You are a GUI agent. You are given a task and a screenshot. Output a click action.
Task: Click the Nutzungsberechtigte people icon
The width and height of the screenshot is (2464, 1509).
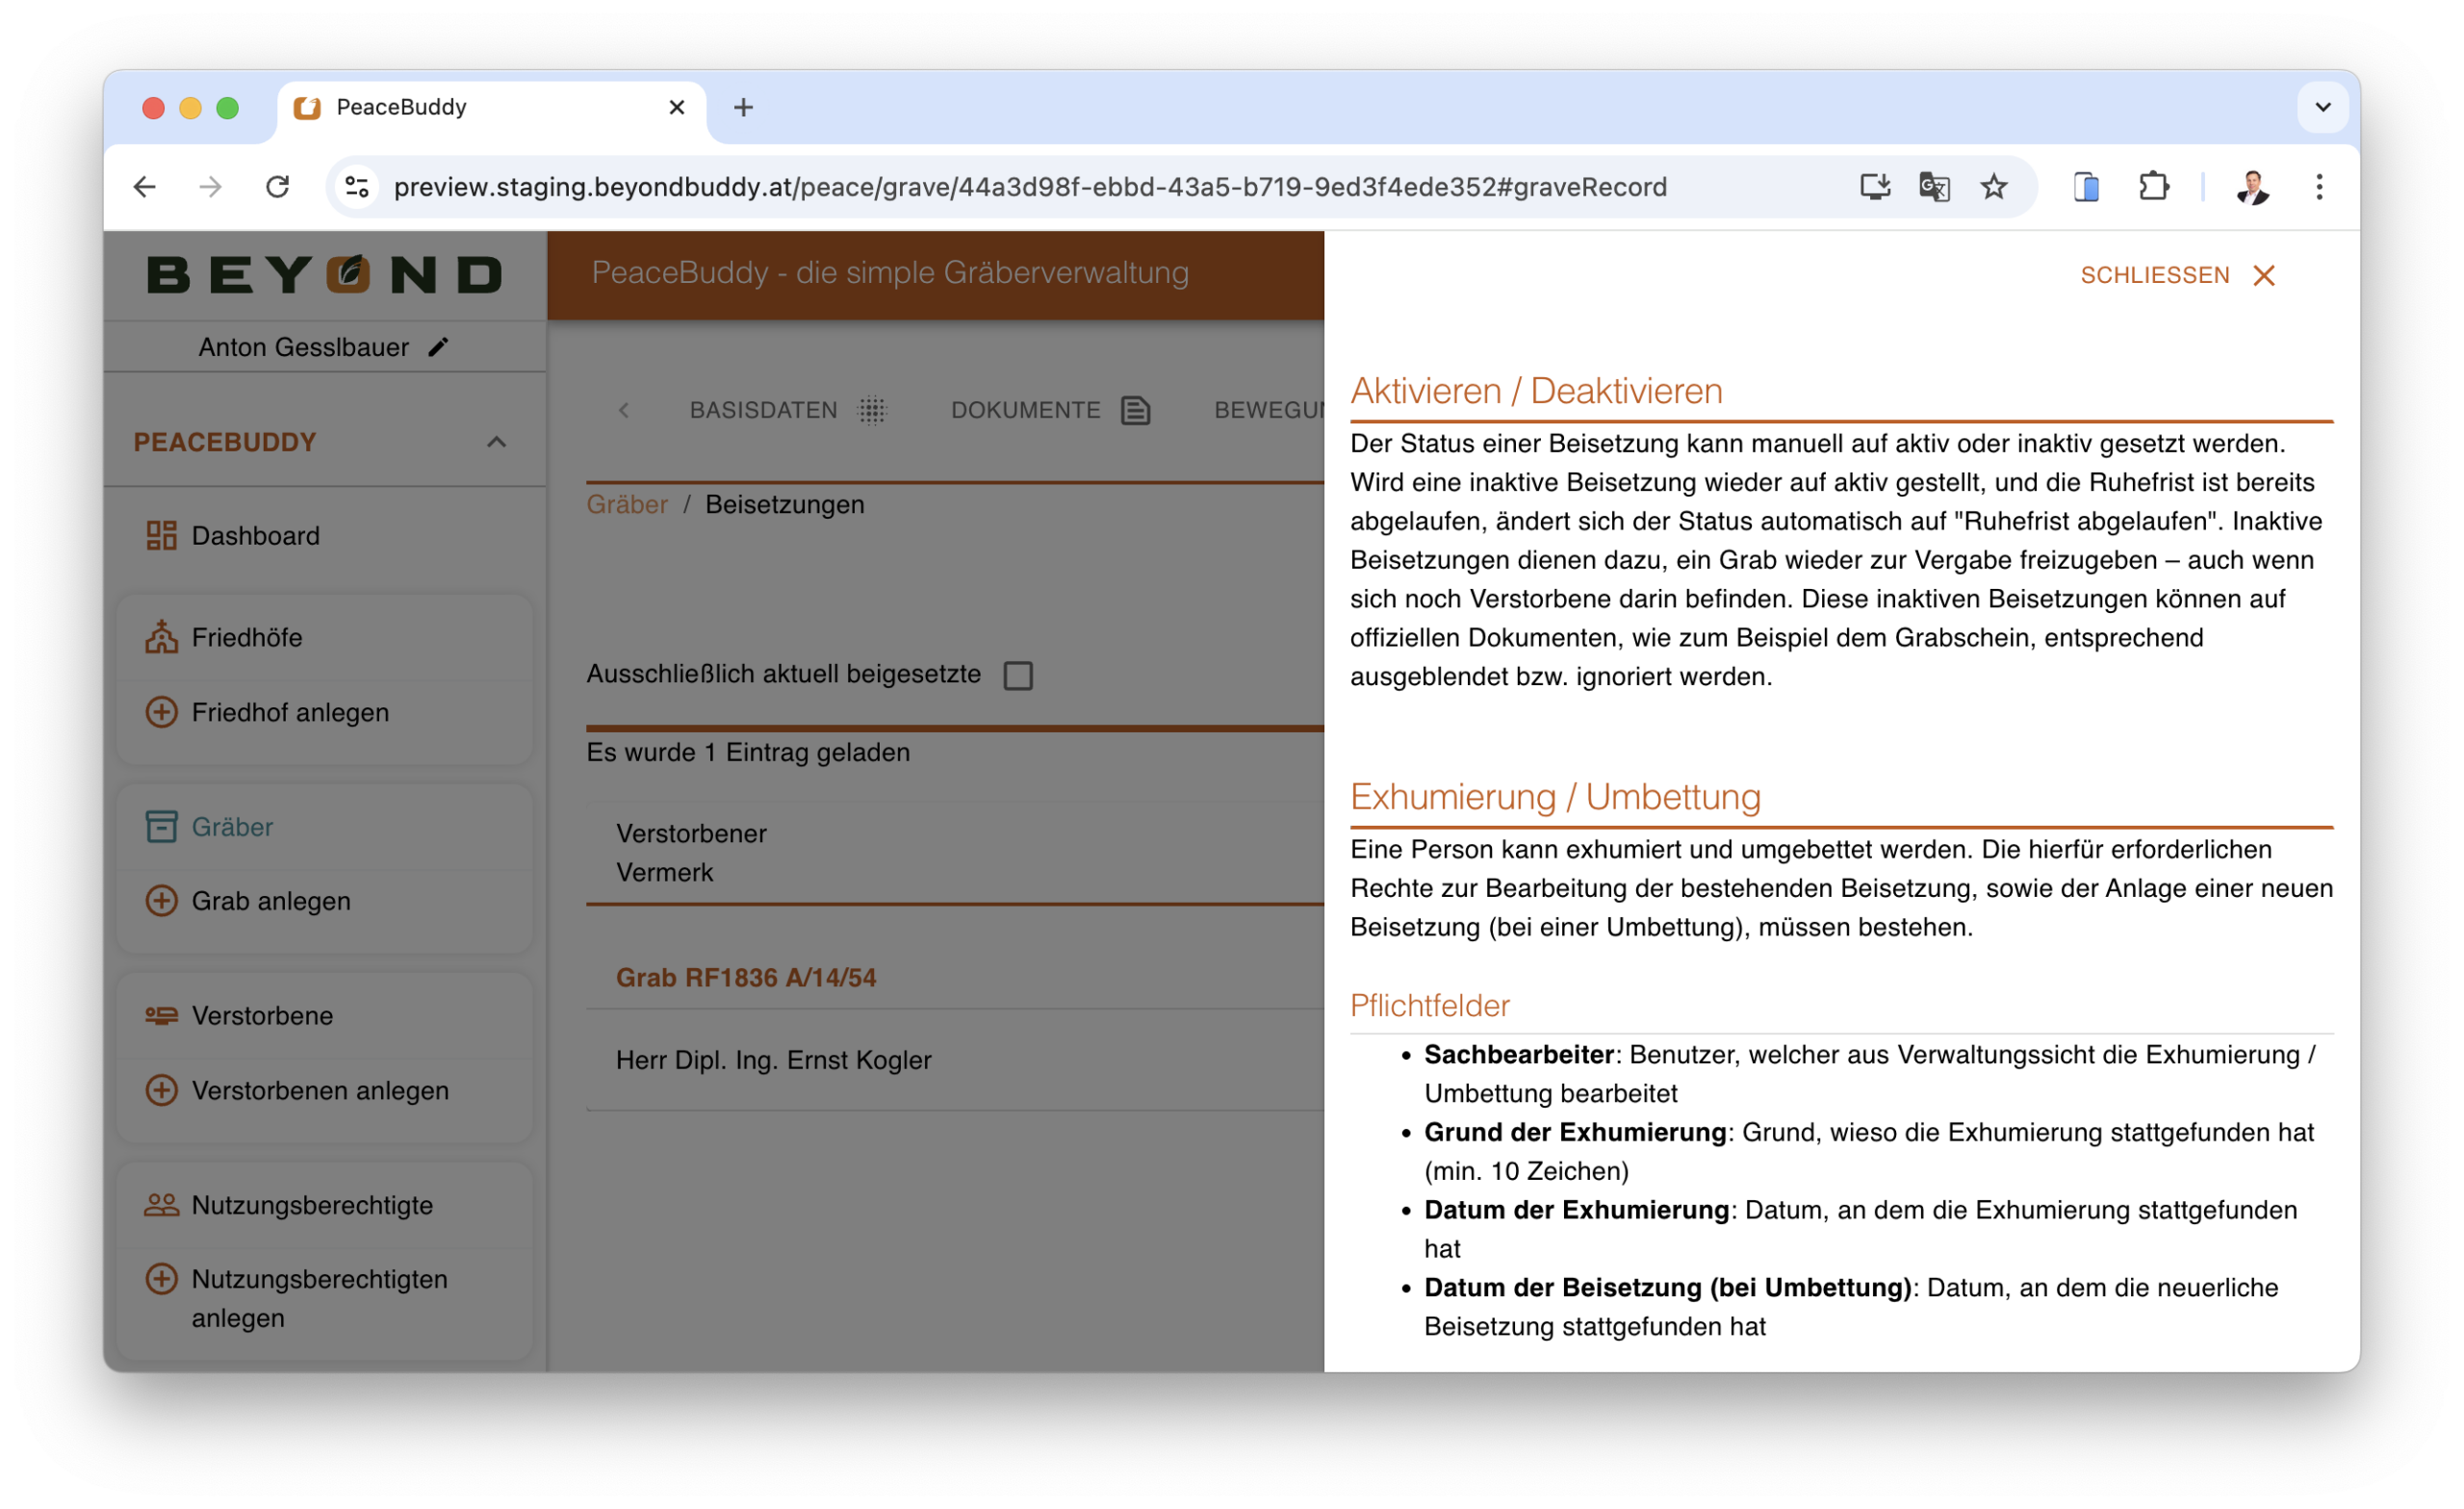click(x=161, y=1205)
